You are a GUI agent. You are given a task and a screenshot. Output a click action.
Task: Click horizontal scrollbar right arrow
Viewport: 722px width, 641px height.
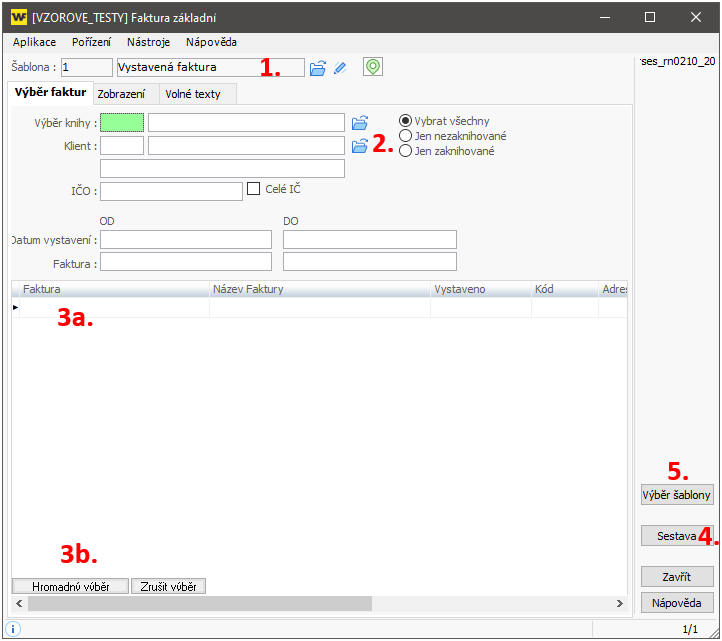pos(620,604)
